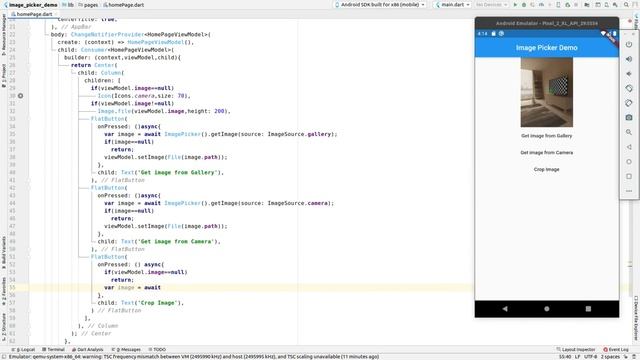Image resolution: width=640 pixels, height=360 pixels.
Task: Rotate the emulator left icon
Action: point(629,88)
